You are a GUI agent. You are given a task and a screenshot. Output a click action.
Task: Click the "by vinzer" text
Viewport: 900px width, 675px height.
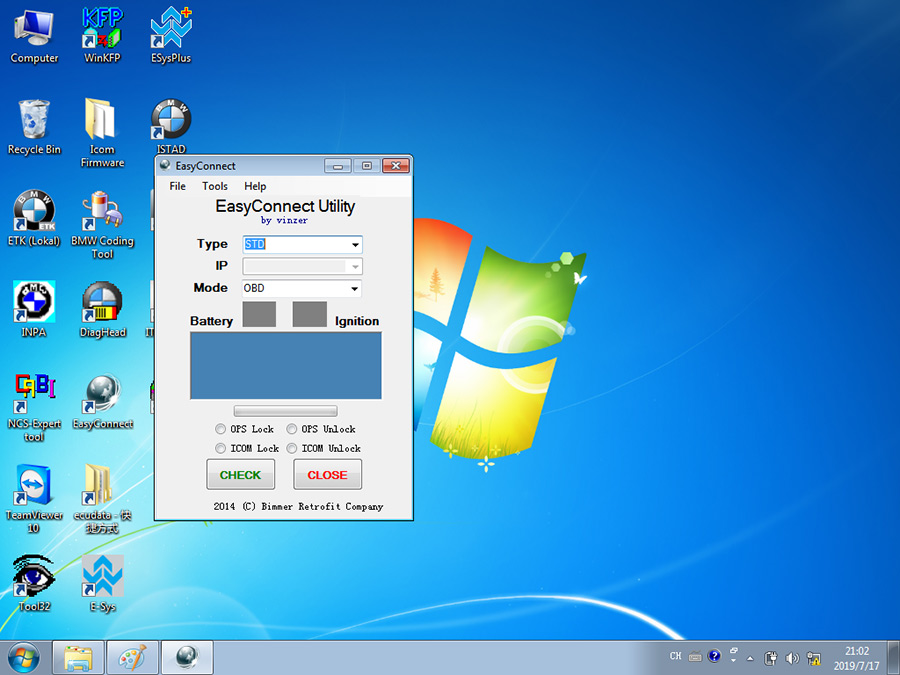(x=284, y=220)
